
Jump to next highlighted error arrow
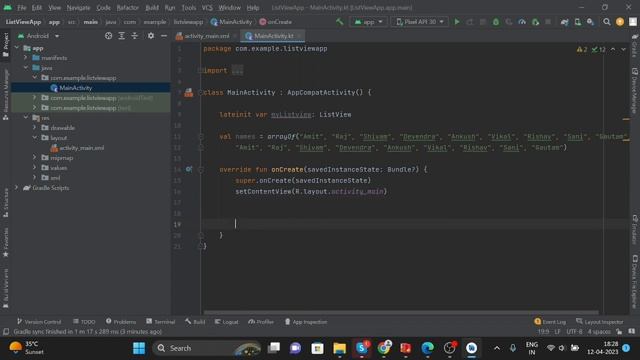pos(623,49)
